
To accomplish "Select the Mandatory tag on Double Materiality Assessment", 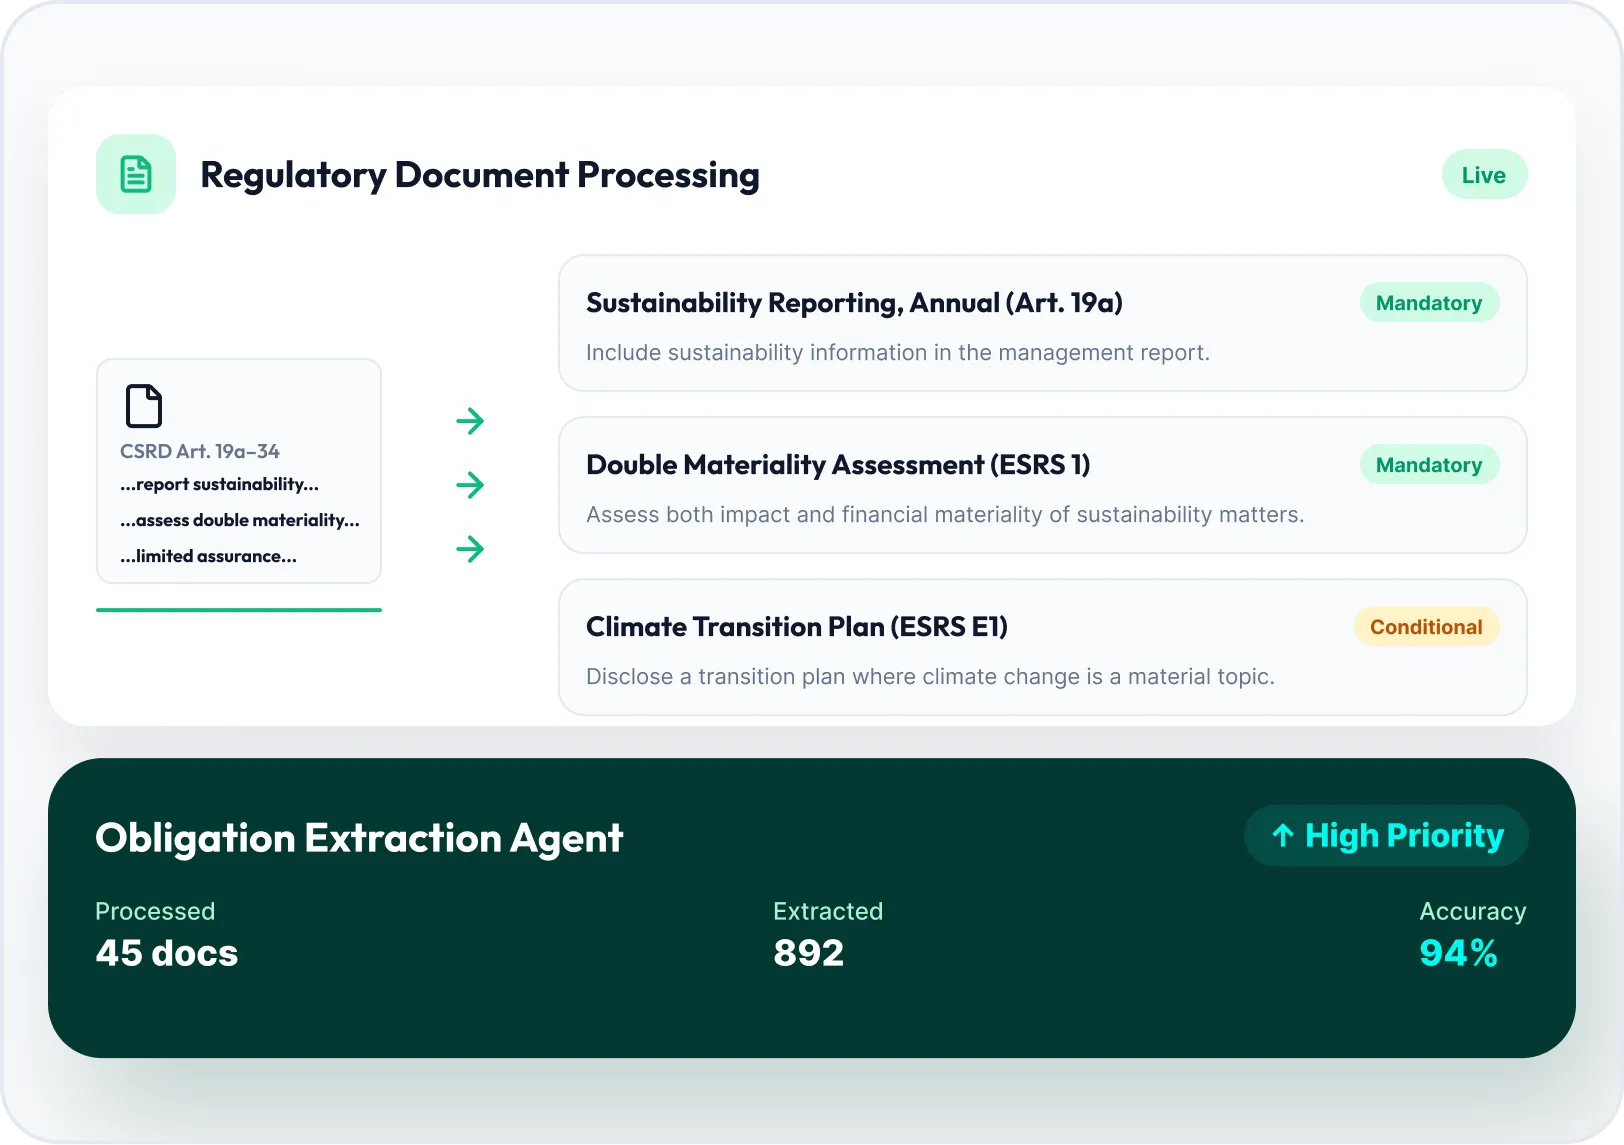I will 1429,465.
